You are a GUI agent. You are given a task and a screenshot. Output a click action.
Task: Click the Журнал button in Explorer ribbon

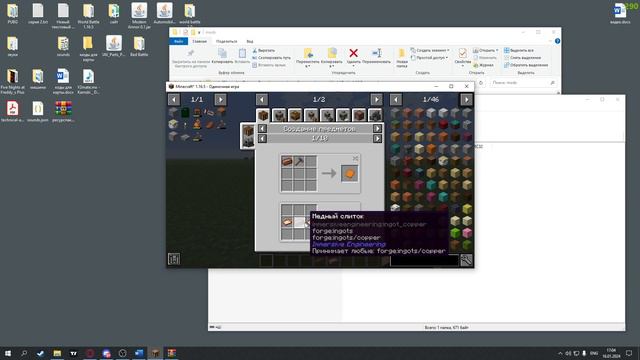coord(483,65)
